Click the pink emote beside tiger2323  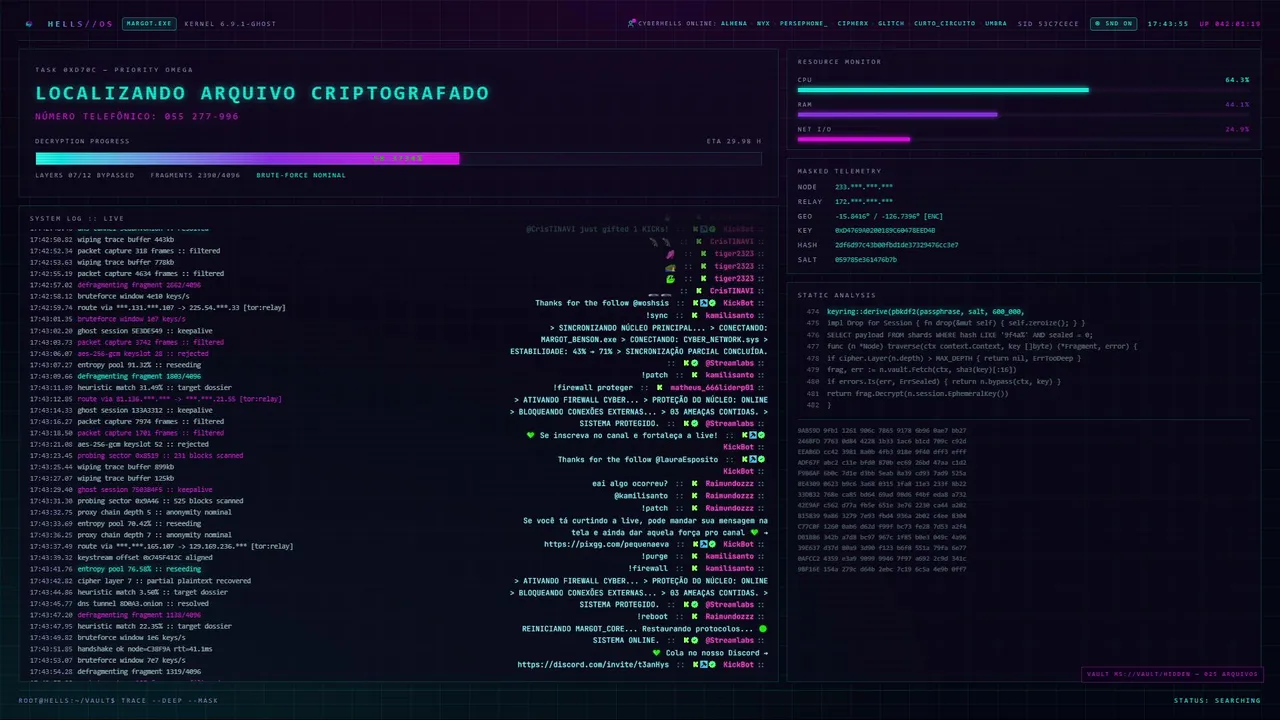click(x=670, y=254)
